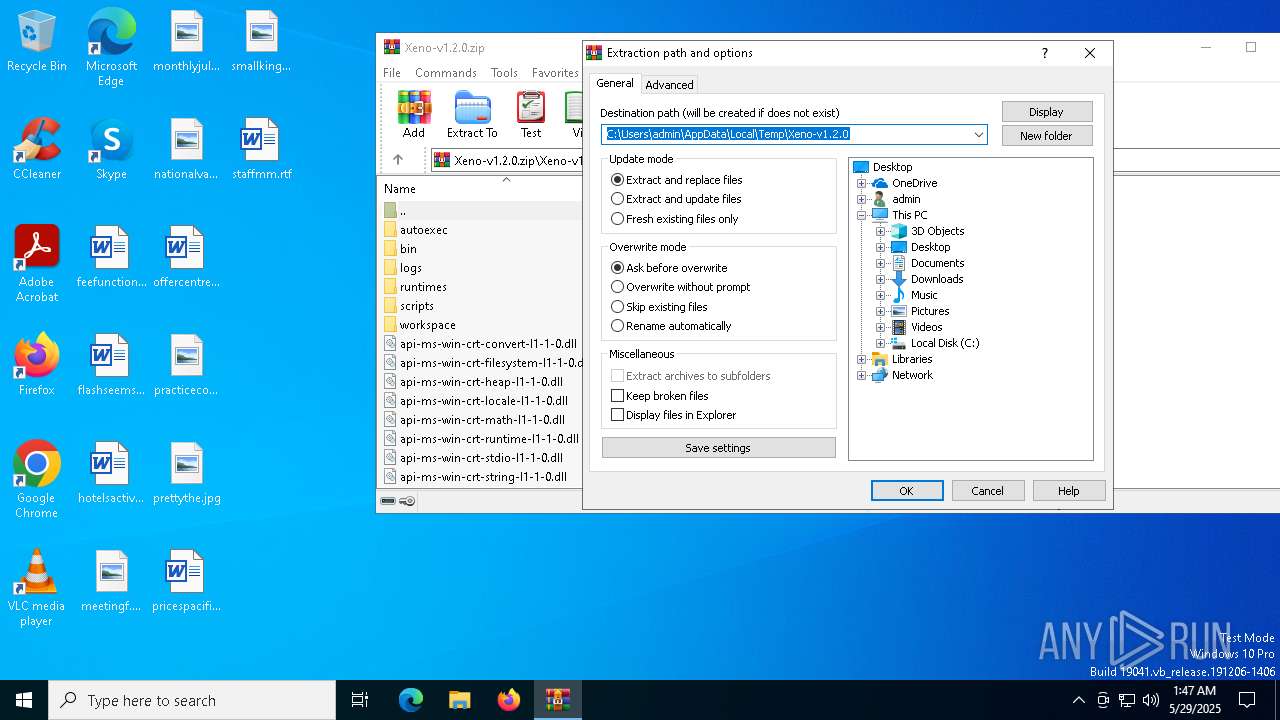
Task: Select the Skype desktop shortcut
Action: [x=111, y=149]
